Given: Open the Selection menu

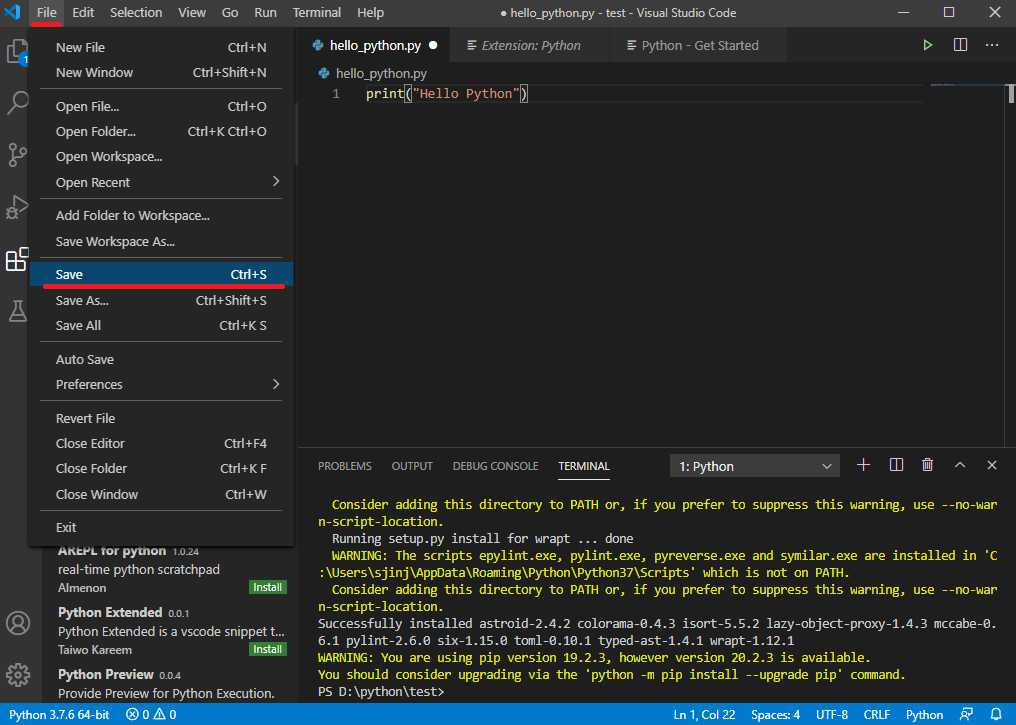Looking at the screenshot, I should click(x=136, y=12).
